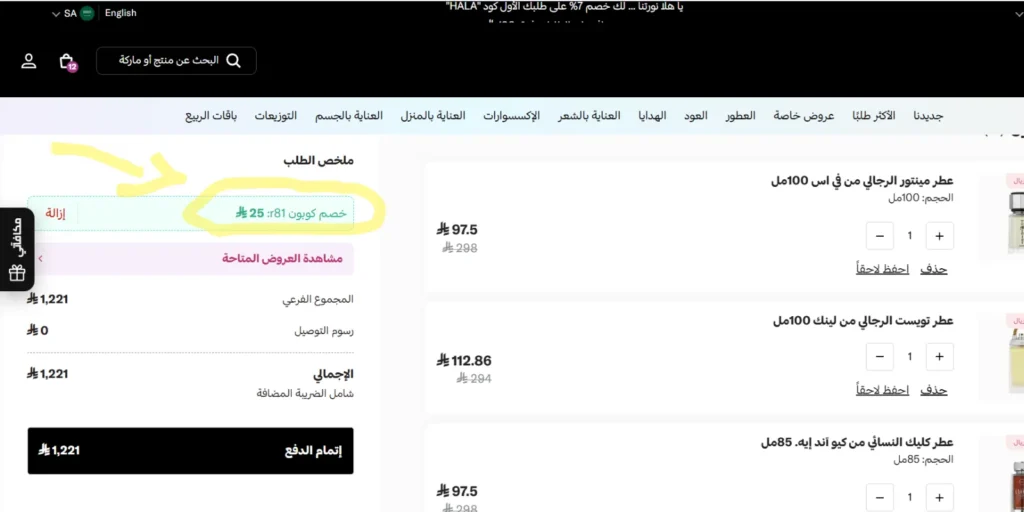This screenshot has height=512, width=1024.
Task: Open the الهدايا menu
Action: [x=652, y=116]
